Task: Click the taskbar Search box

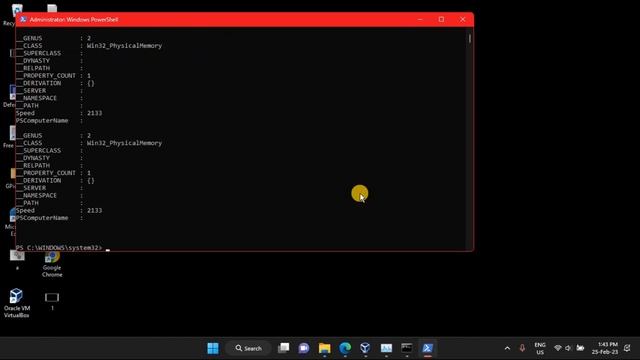Action: (x=248, y=348)
